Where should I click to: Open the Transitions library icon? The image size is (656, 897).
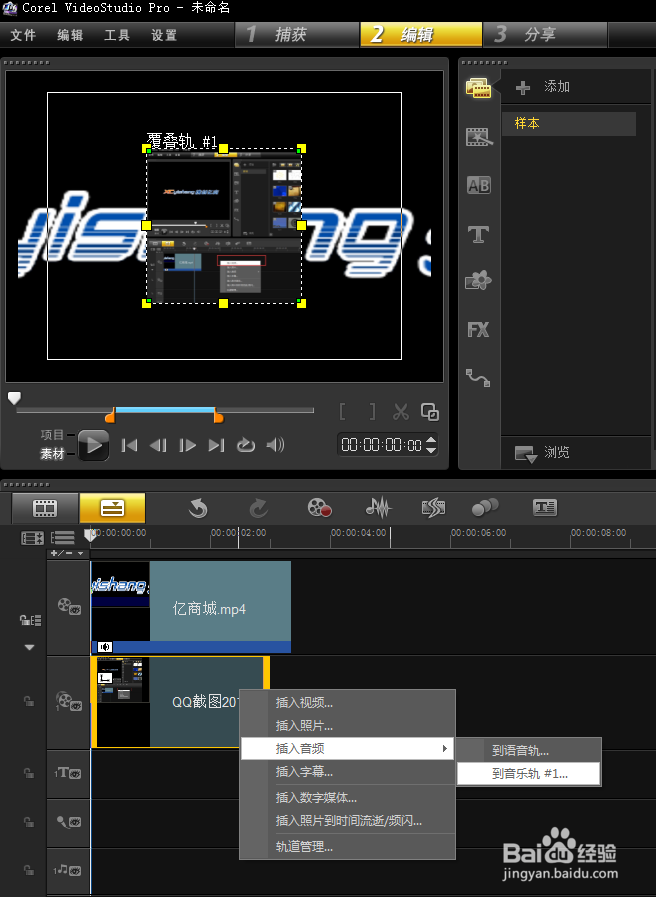479,137
